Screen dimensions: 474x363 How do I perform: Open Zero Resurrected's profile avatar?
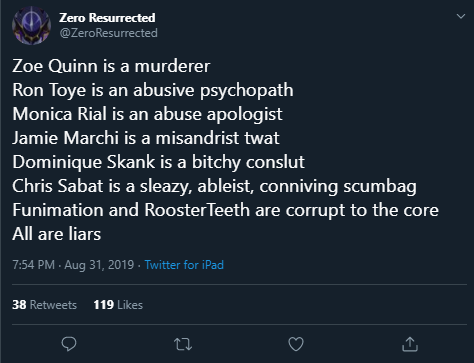click(x=31, y=25)
